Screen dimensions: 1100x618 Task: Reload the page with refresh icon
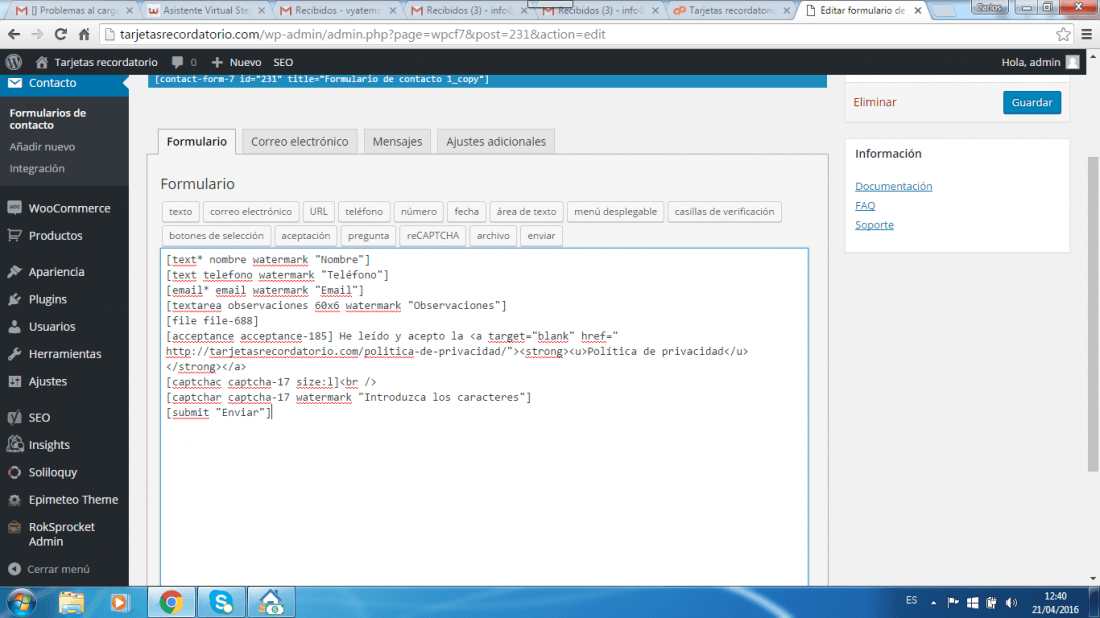pos(60,34)
